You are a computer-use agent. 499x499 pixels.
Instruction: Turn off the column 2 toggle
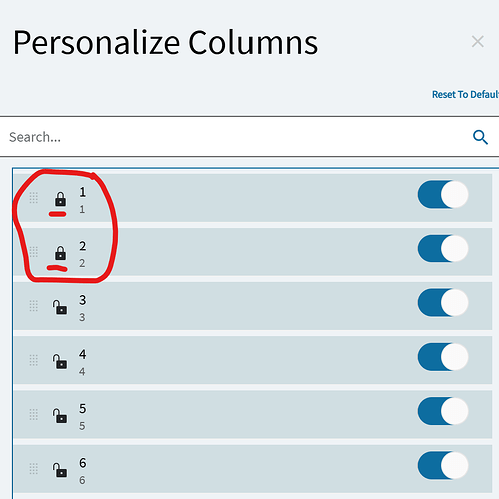pyautogui.click(x=443, y=249)
